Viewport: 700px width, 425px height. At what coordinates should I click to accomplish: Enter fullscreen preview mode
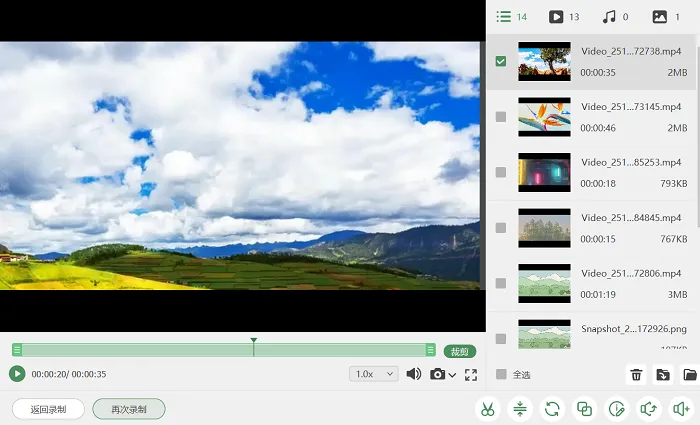(471, 375)
